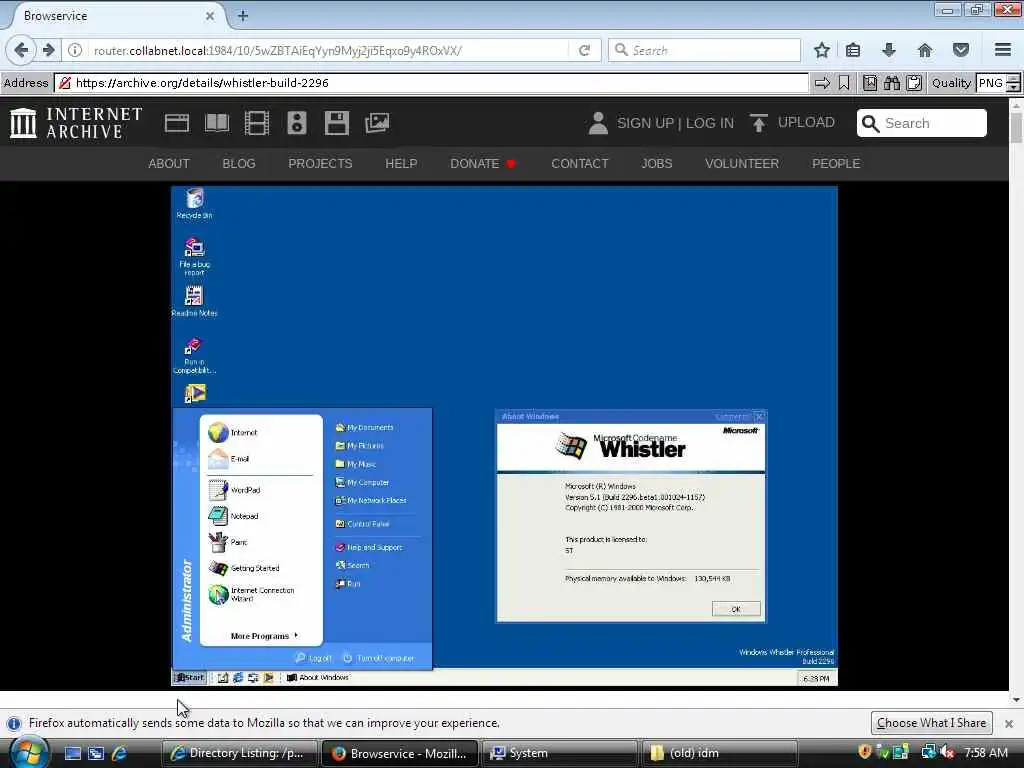
Task: Click the Whistler screenshot image
Action: tap(504, 436)
